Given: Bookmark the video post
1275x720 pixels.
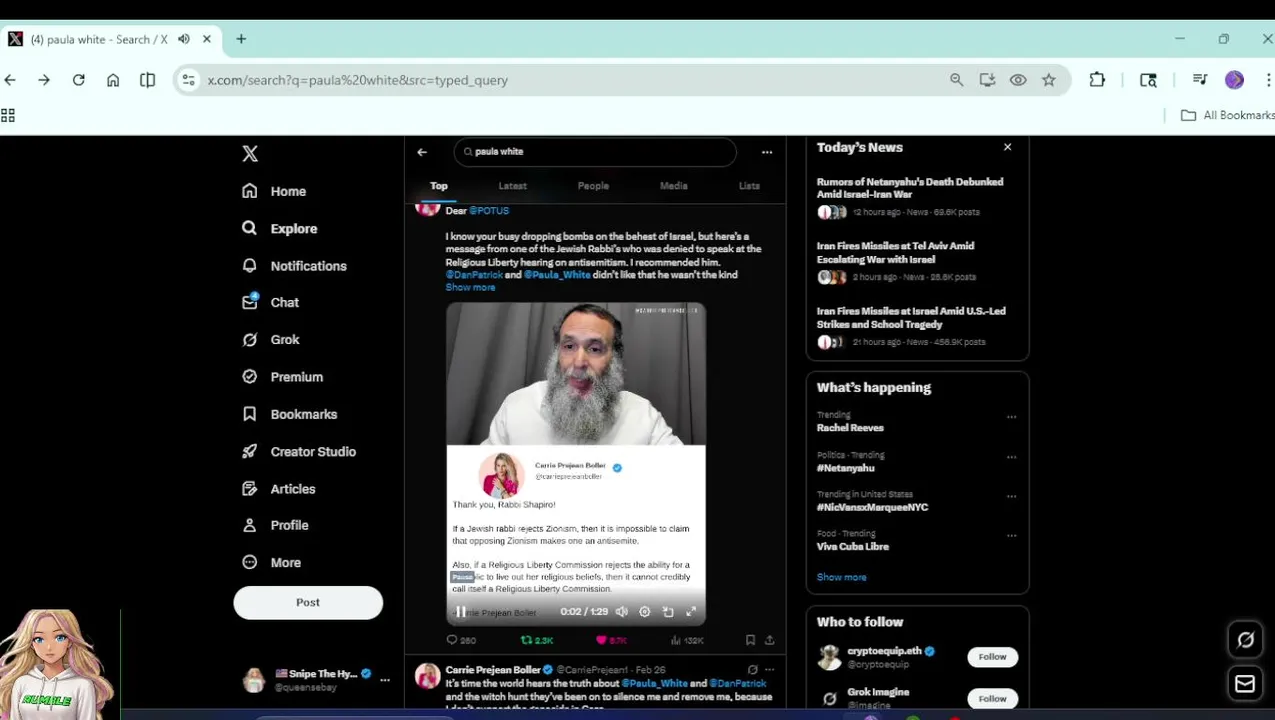Looking at the screenshot, I should pos(750,640).
